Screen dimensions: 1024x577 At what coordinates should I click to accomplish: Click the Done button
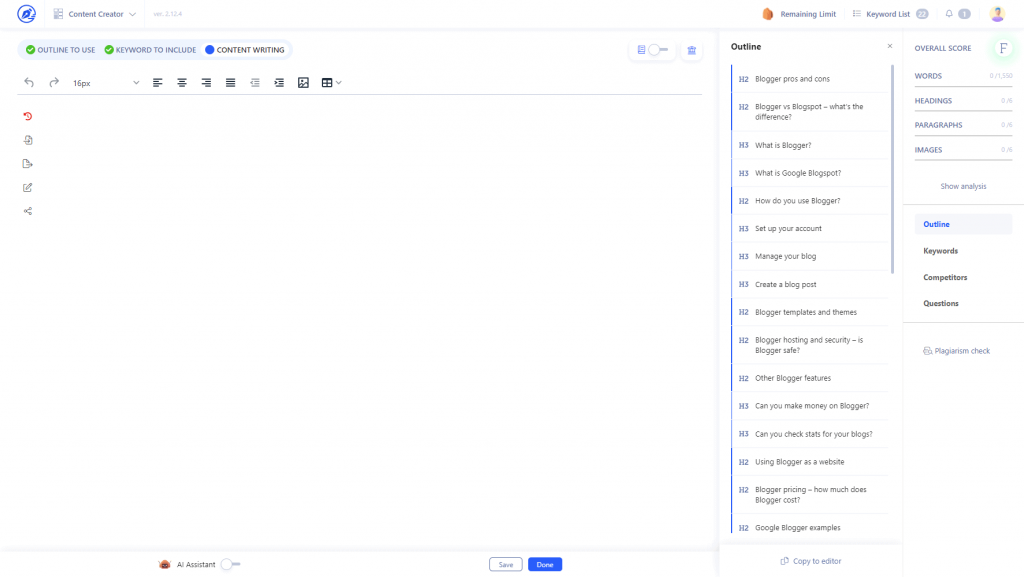(x=545, y=565)
